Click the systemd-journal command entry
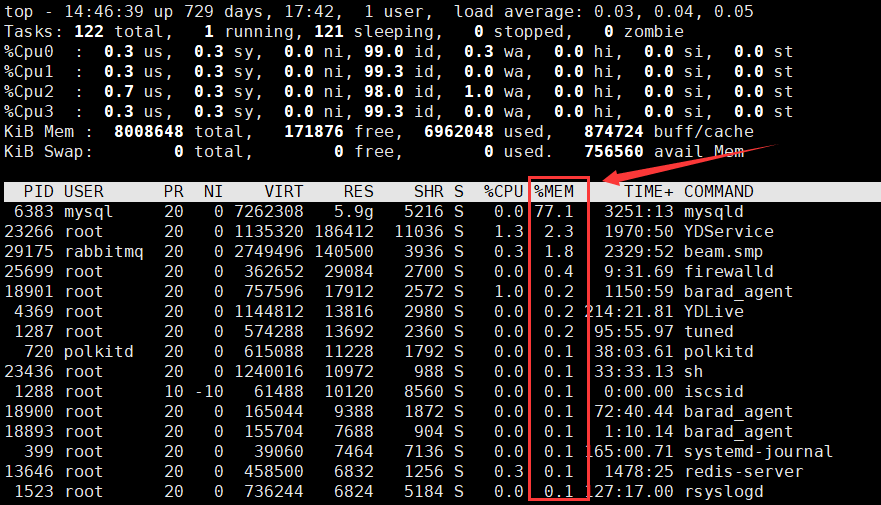This screenshot has width=881, height=505. tap(758, 451)
